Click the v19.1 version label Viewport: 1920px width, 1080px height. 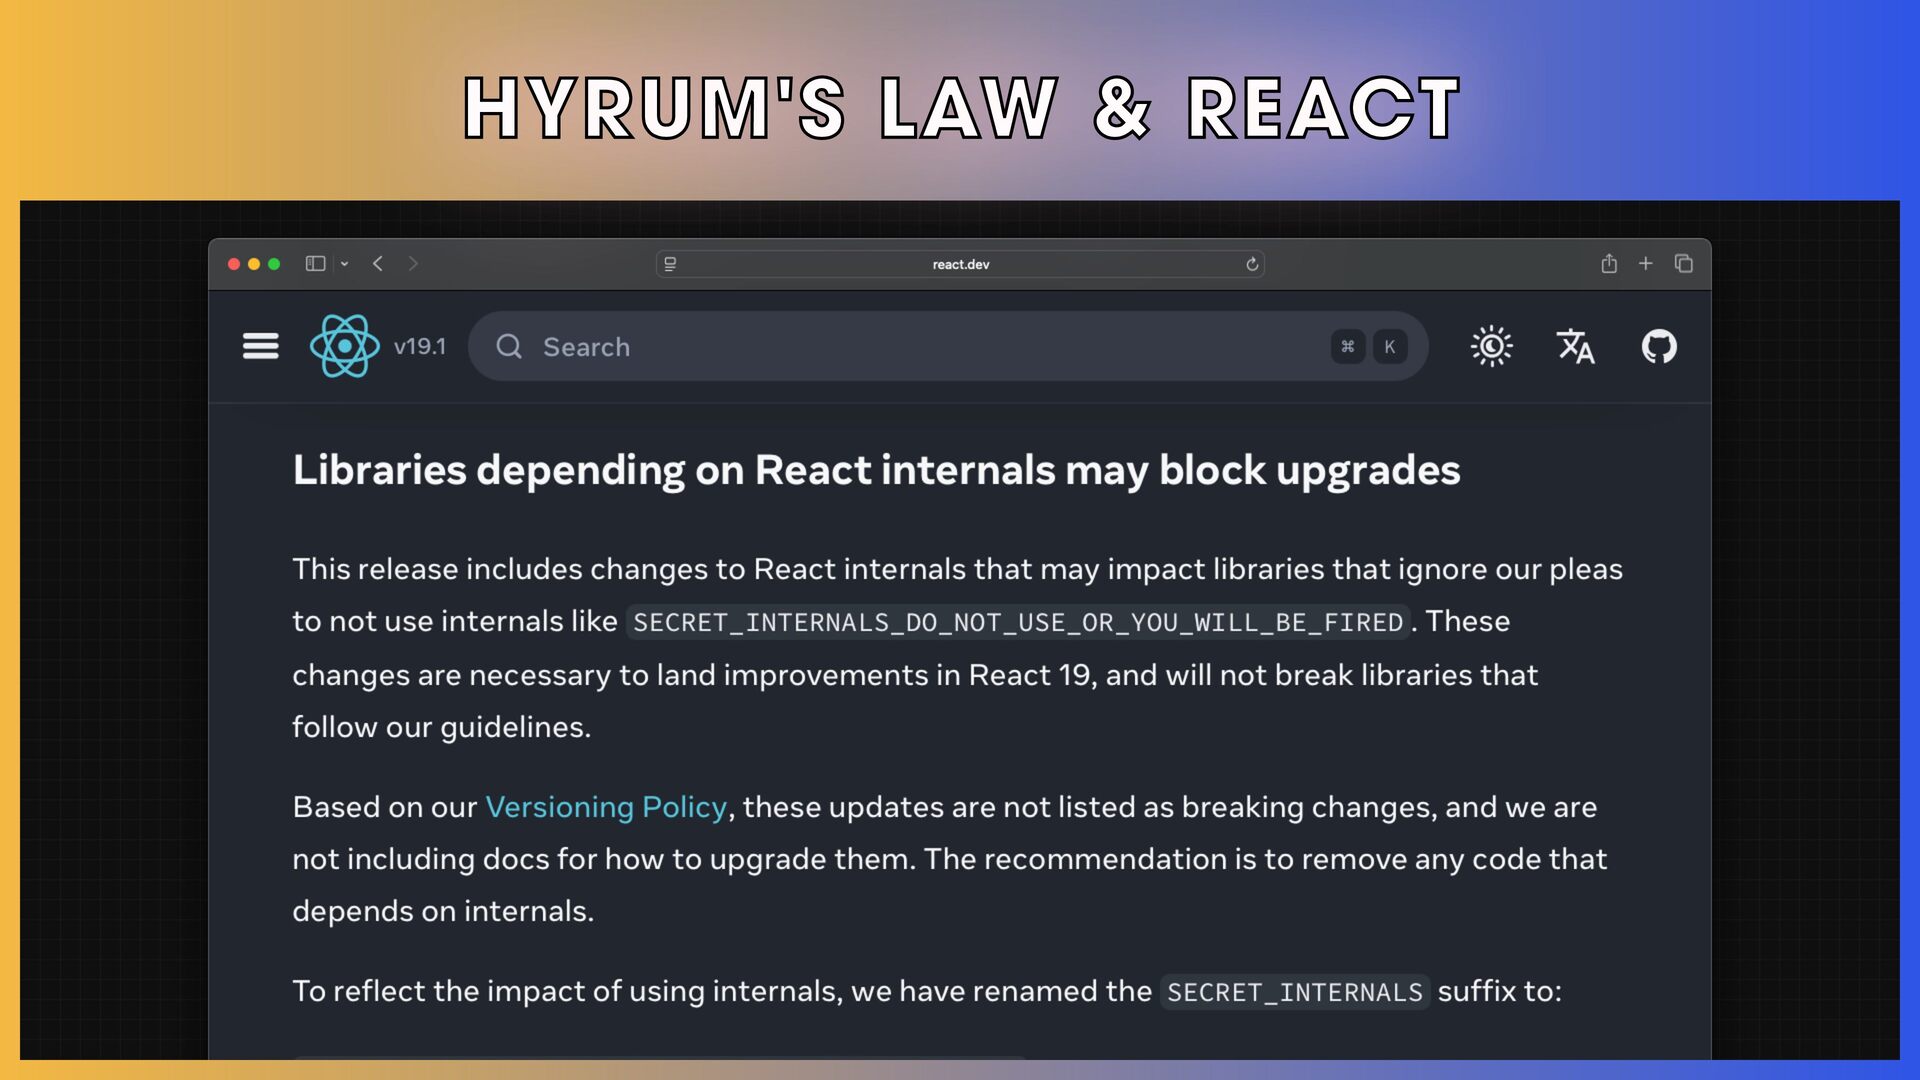tap(420, 346)
